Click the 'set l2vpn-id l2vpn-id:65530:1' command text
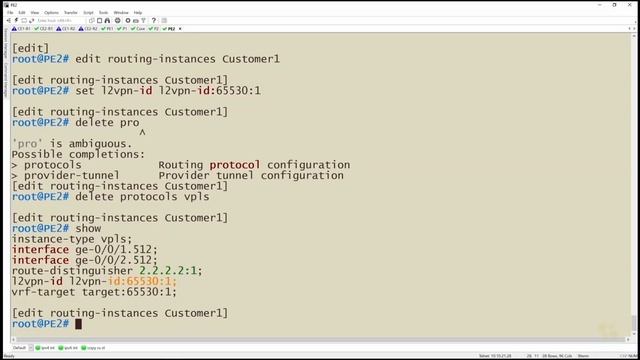The width and height of the screenshot is (640, 360). pyautogui.click(x=168, y=91)
